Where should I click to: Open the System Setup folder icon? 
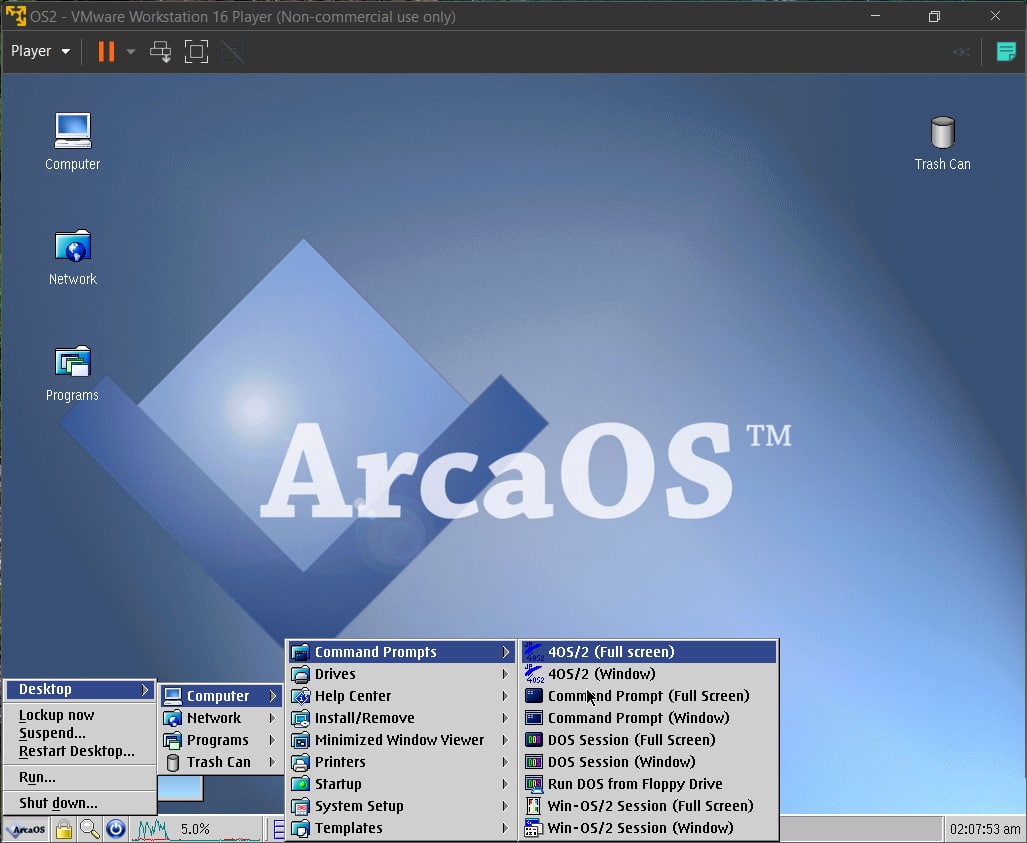click(300, 806)
